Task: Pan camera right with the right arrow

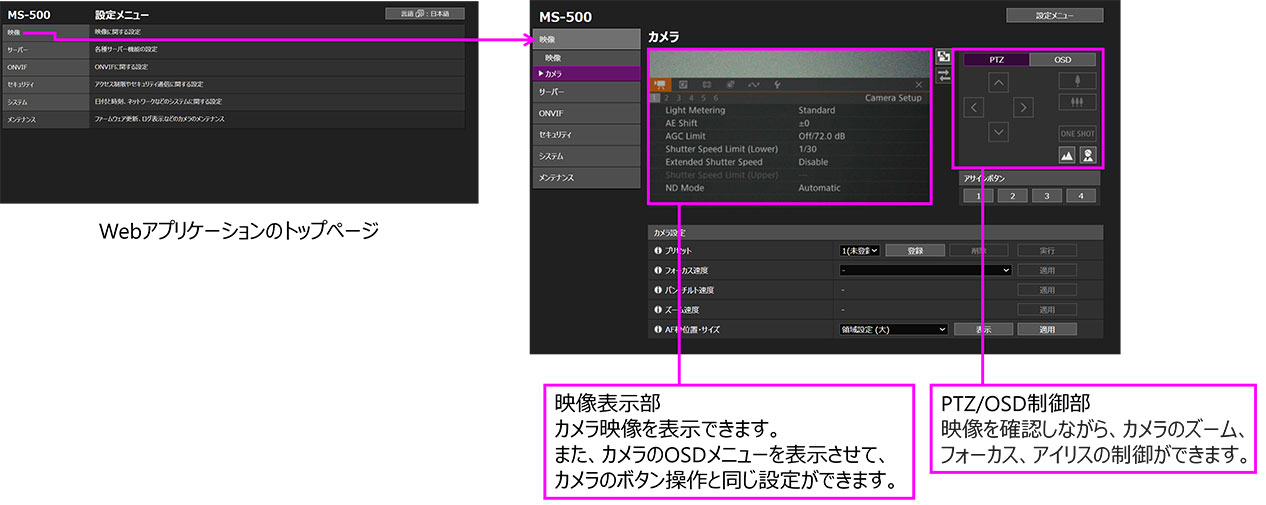Action: click(x=1022, y=106)
